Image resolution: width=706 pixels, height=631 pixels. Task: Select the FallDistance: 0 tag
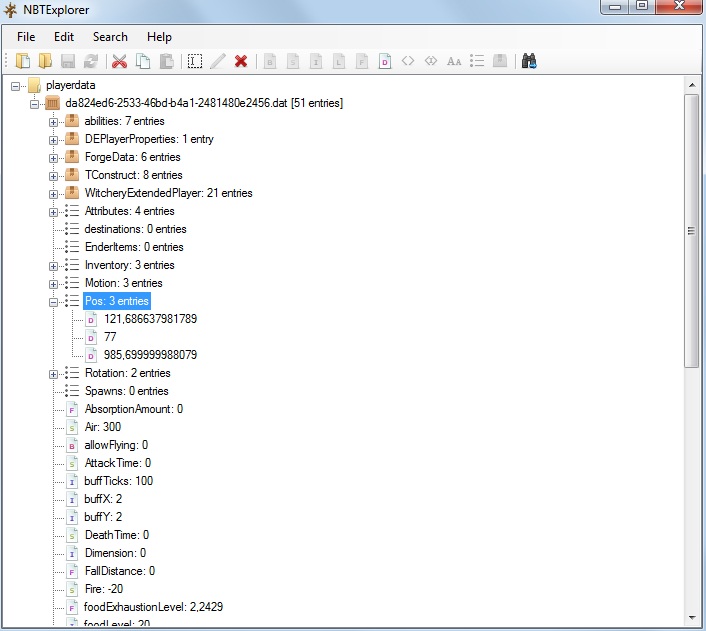[x=120, y=571]
